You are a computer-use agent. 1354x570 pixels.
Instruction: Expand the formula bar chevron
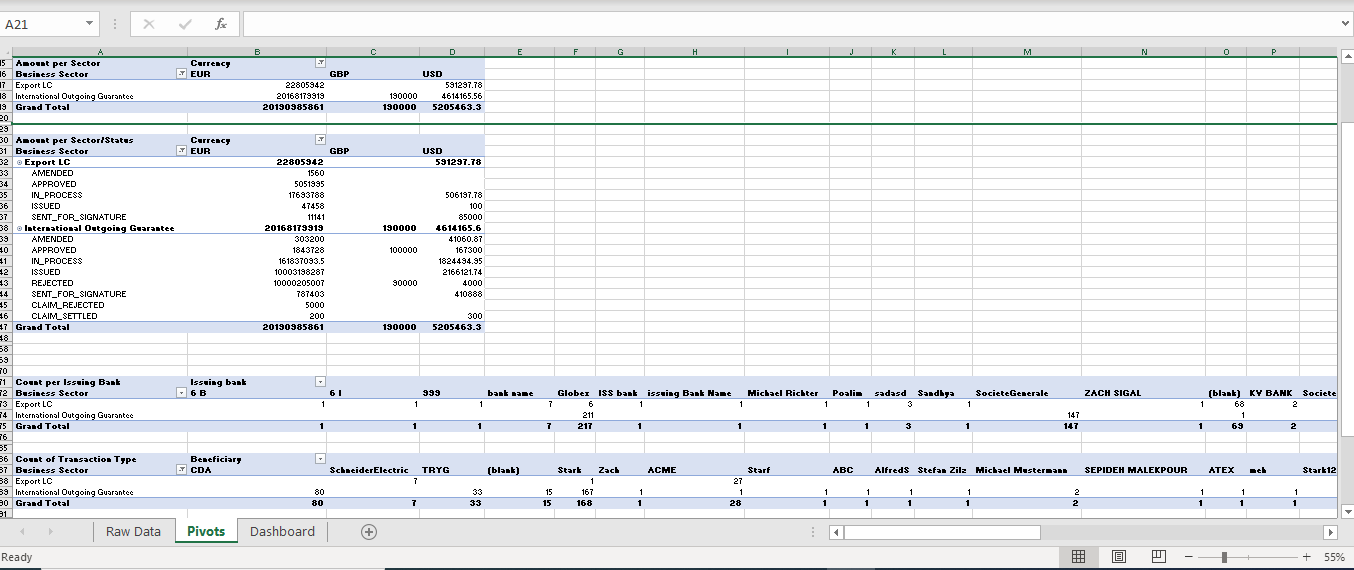click(1344, 23)
